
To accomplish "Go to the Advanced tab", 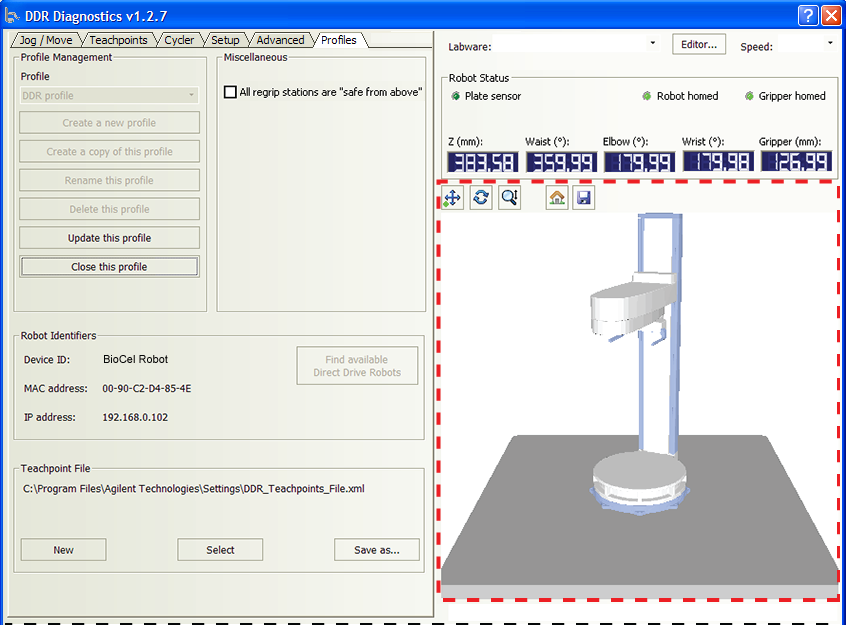I will (280, 40).
